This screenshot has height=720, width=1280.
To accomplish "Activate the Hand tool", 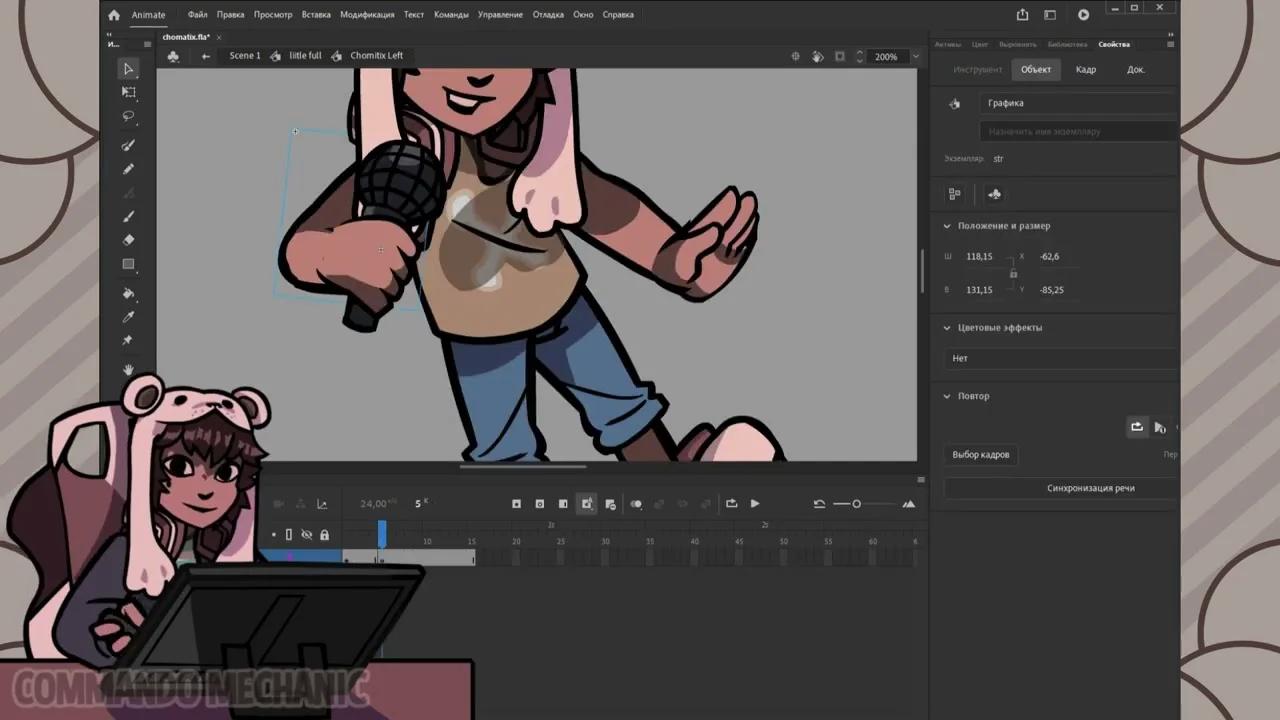I will [x=128, y=370].
